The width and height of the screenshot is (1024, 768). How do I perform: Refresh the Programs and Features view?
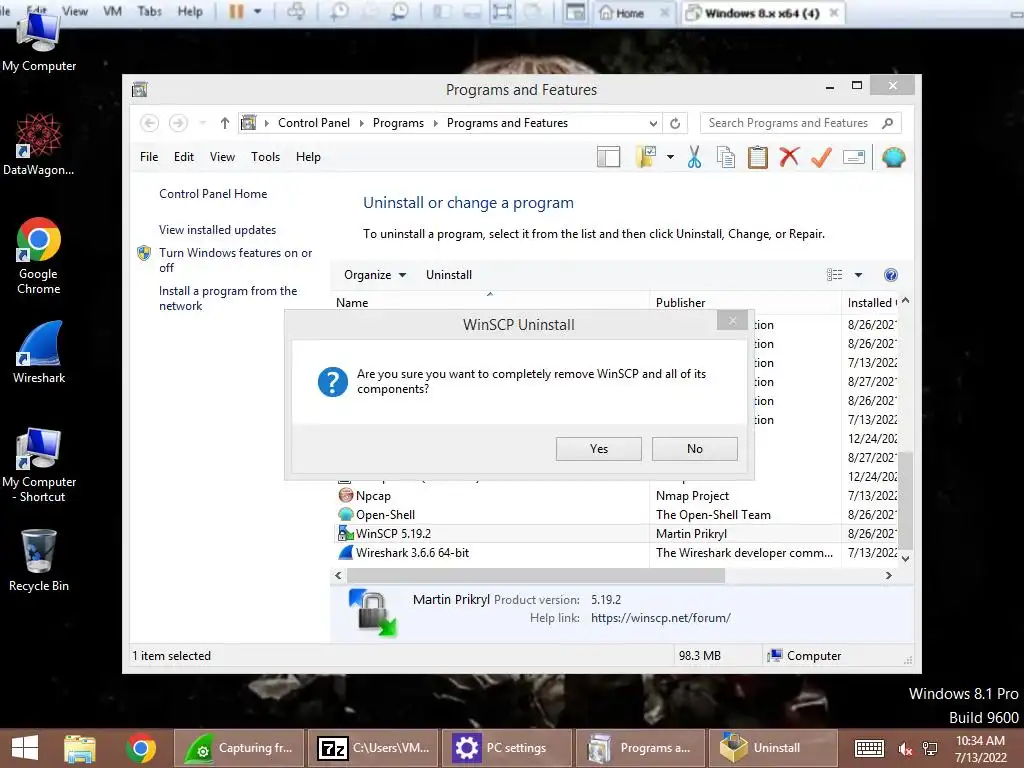point(675,123)
